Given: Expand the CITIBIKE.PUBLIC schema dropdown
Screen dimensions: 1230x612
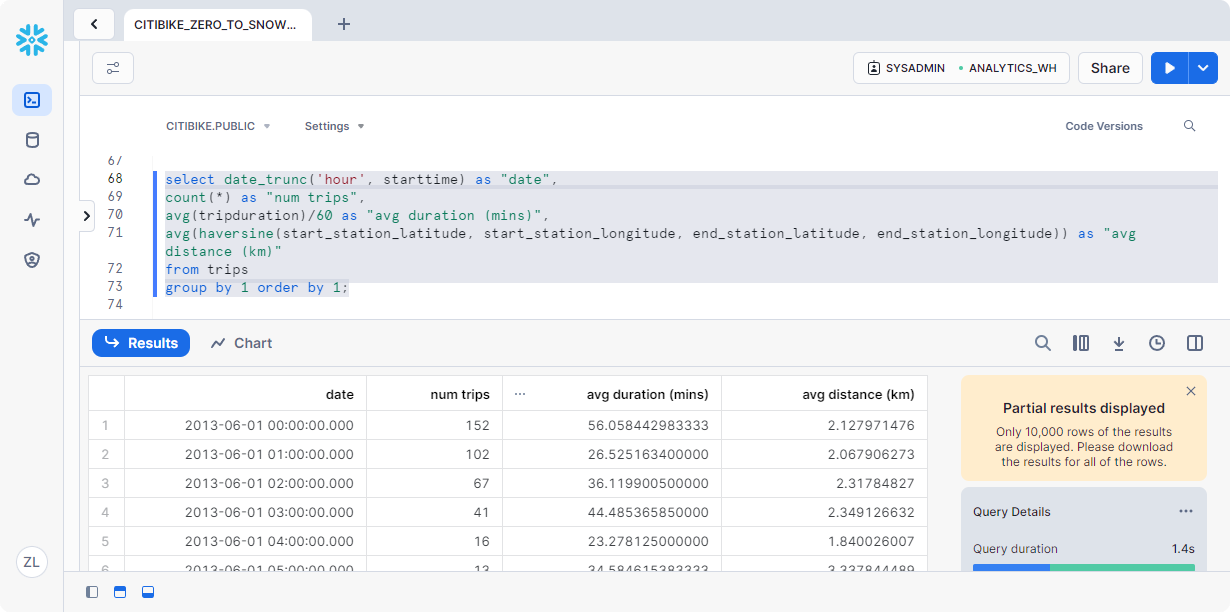Looking at the screenshot, I should point(218,126).
